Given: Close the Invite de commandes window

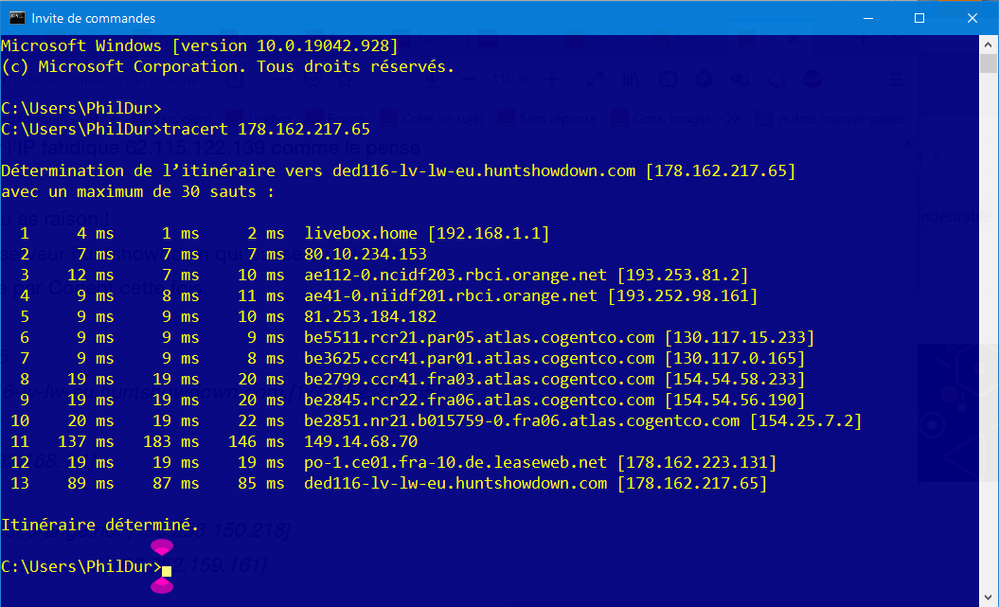Looking at the screenshot, I should 971,18.
